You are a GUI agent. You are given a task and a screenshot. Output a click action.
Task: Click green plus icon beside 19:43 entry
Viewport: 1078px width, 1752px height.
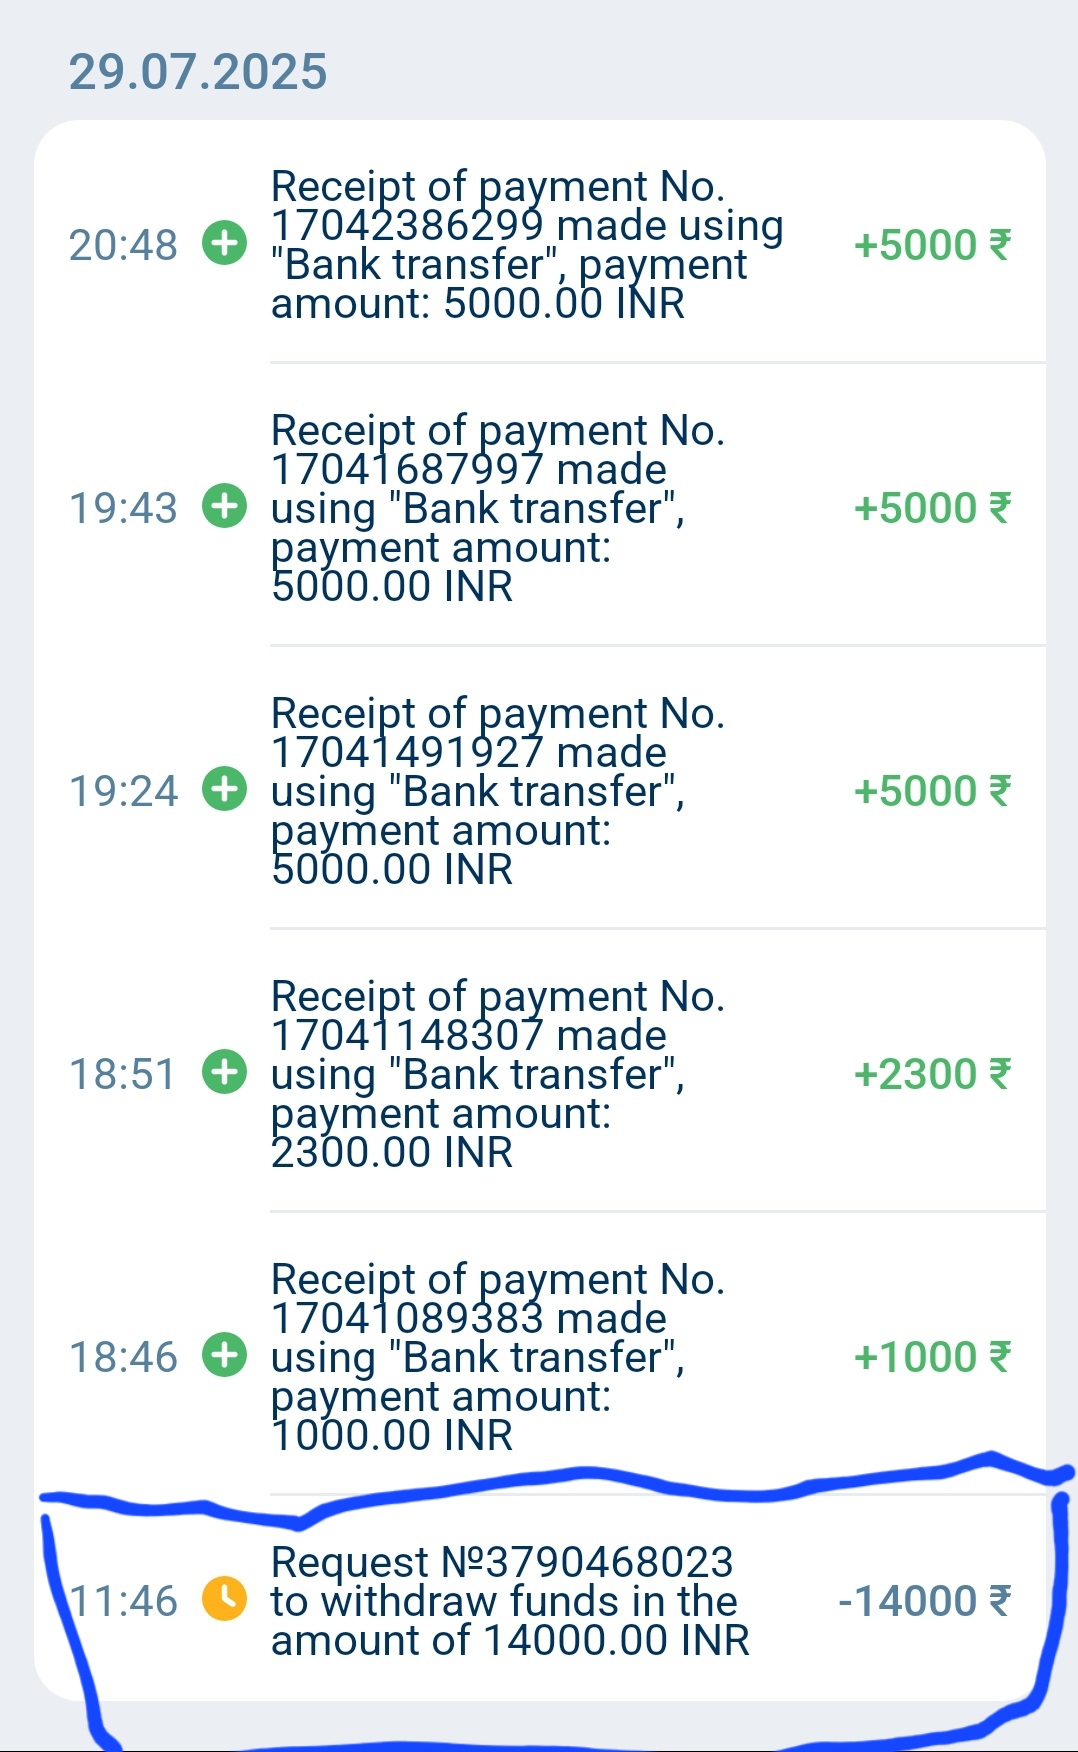coord(224,506)
